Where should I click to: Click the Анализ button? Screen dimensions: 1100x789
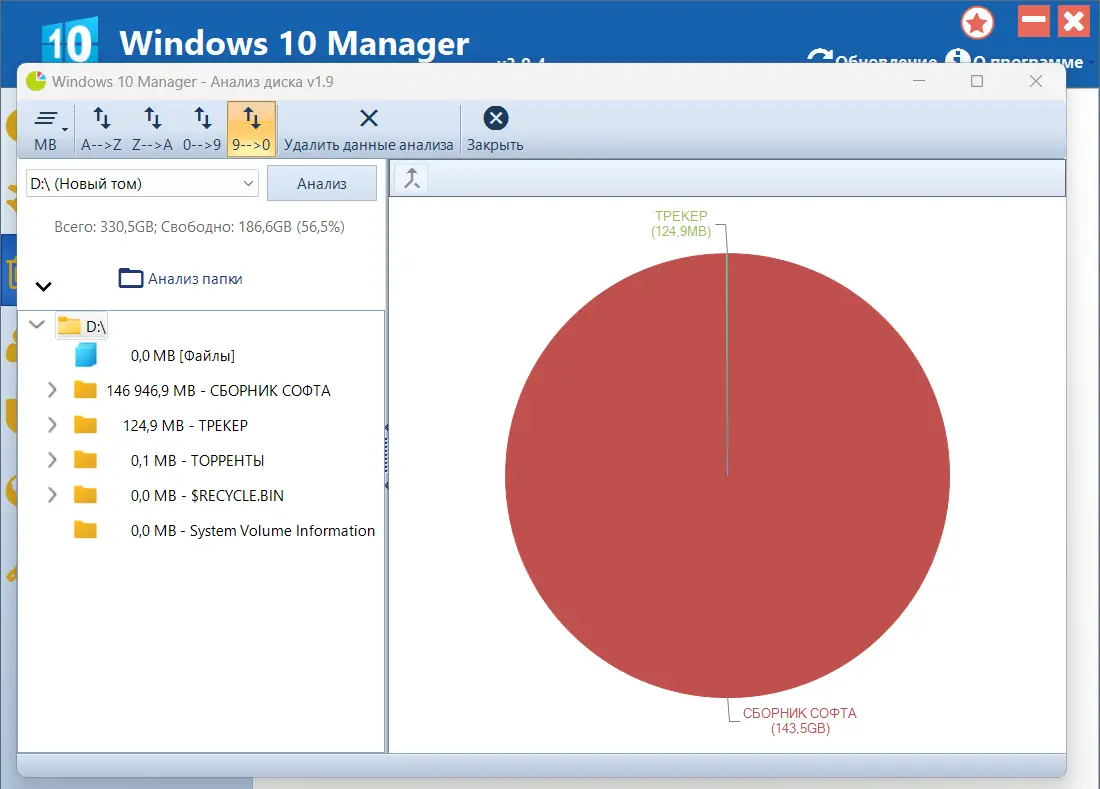pyautogui.click(x=322, y=184)
